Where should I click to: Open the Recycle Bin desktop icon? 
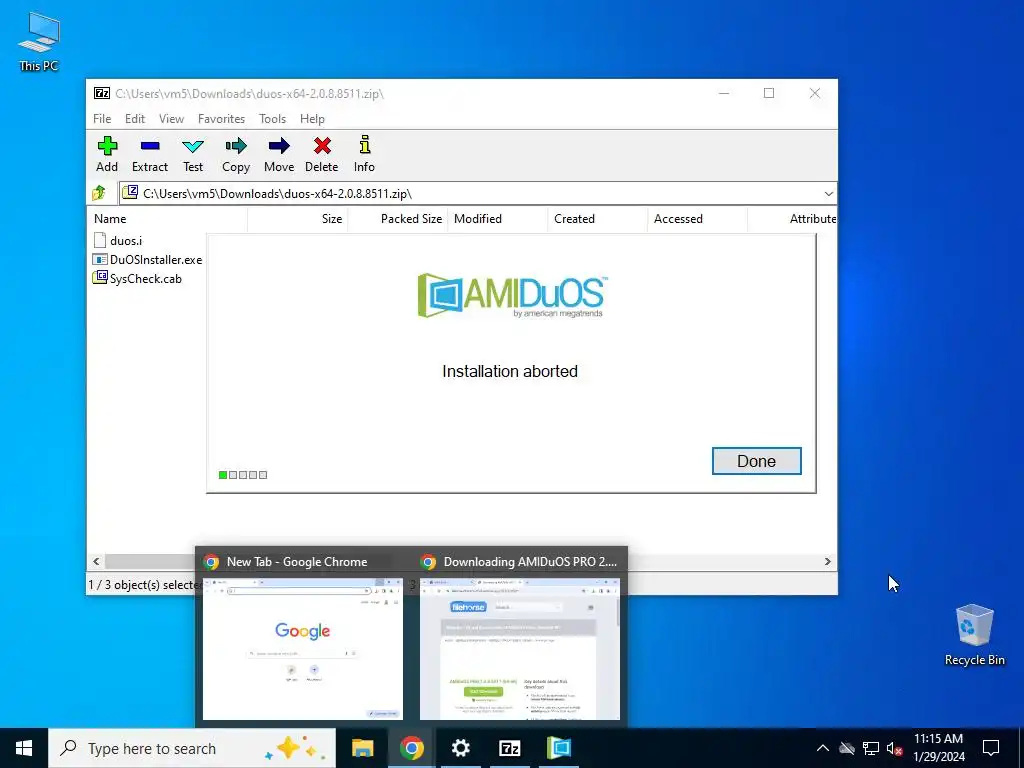coord(974,635)
